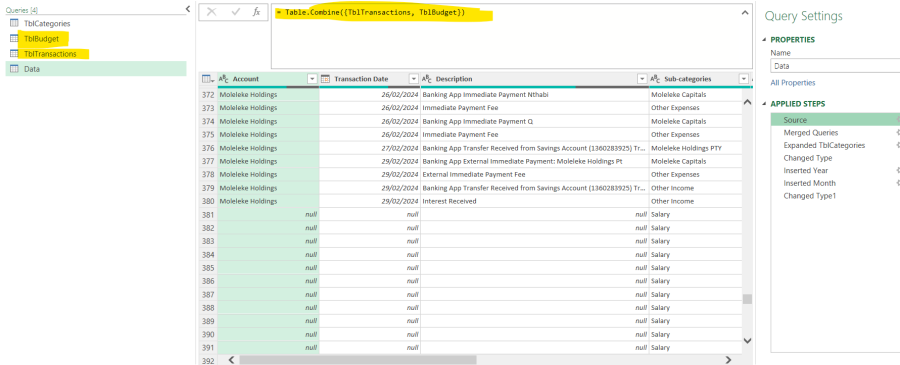Select row number 372
The height and width of the screenshot is (365, 900).
click(x=209, y=94)
